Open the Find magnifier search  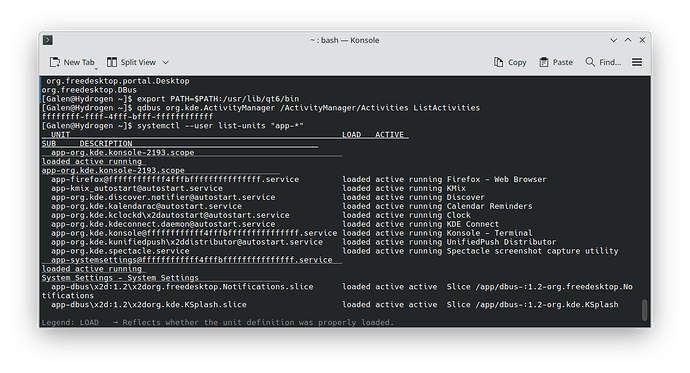(590, 62)
